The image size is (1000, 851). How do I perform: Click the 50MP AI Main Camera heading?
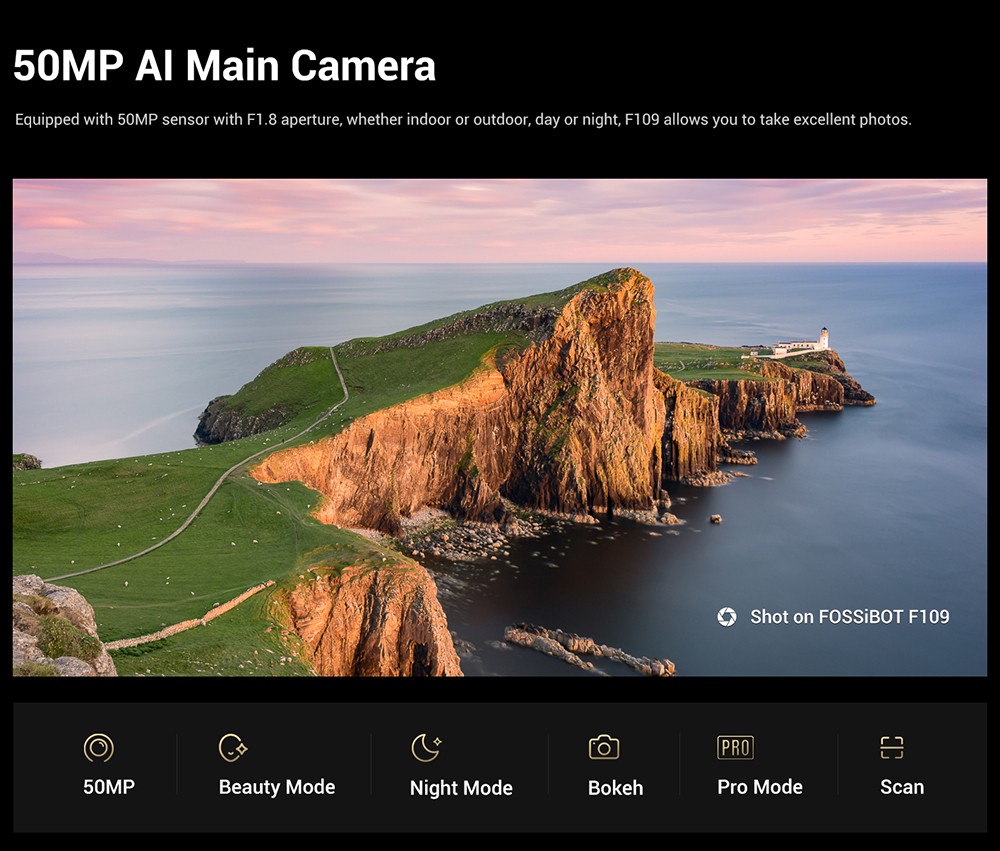pos(224,66)
